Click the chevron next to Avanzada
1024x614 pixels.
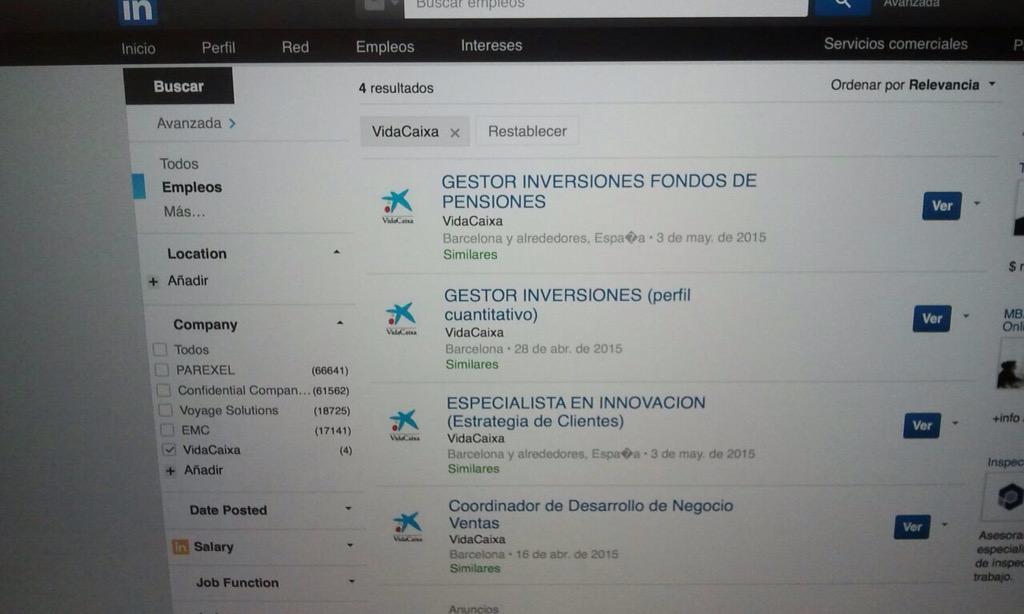232,123
